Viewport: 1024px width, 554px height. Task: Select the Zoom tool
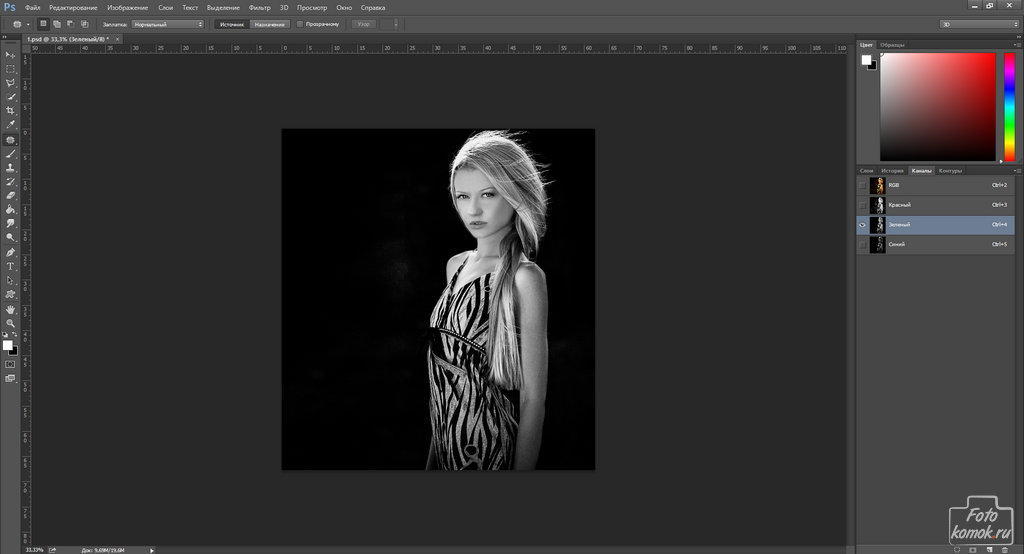(x=10, y=323)
